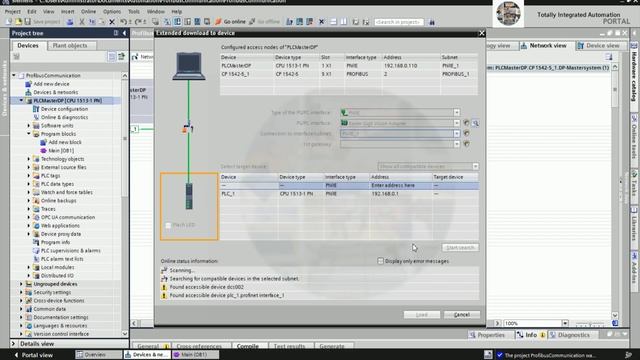Select Add new device in tree
Viewport: 640px width, 360px height.
51,84
